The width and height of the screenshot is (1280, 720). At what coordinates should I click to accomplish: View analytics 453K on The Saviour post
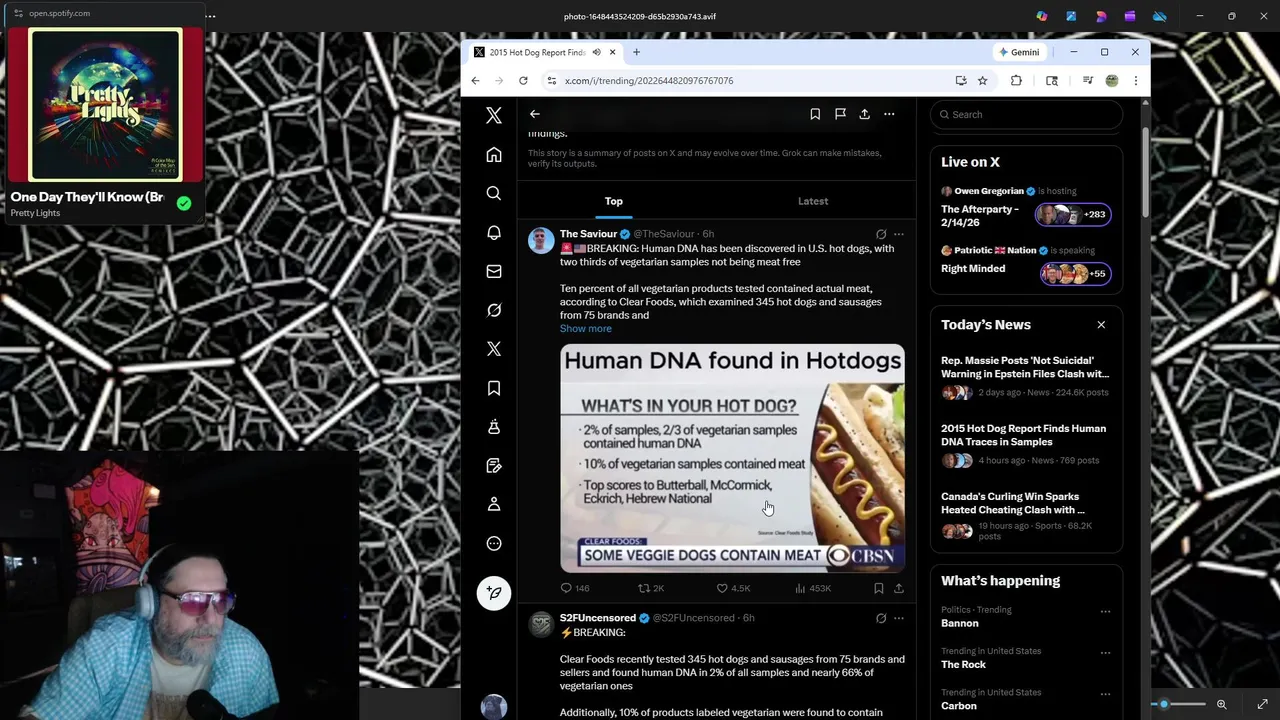pyautogui.click(x=813, y=588)
